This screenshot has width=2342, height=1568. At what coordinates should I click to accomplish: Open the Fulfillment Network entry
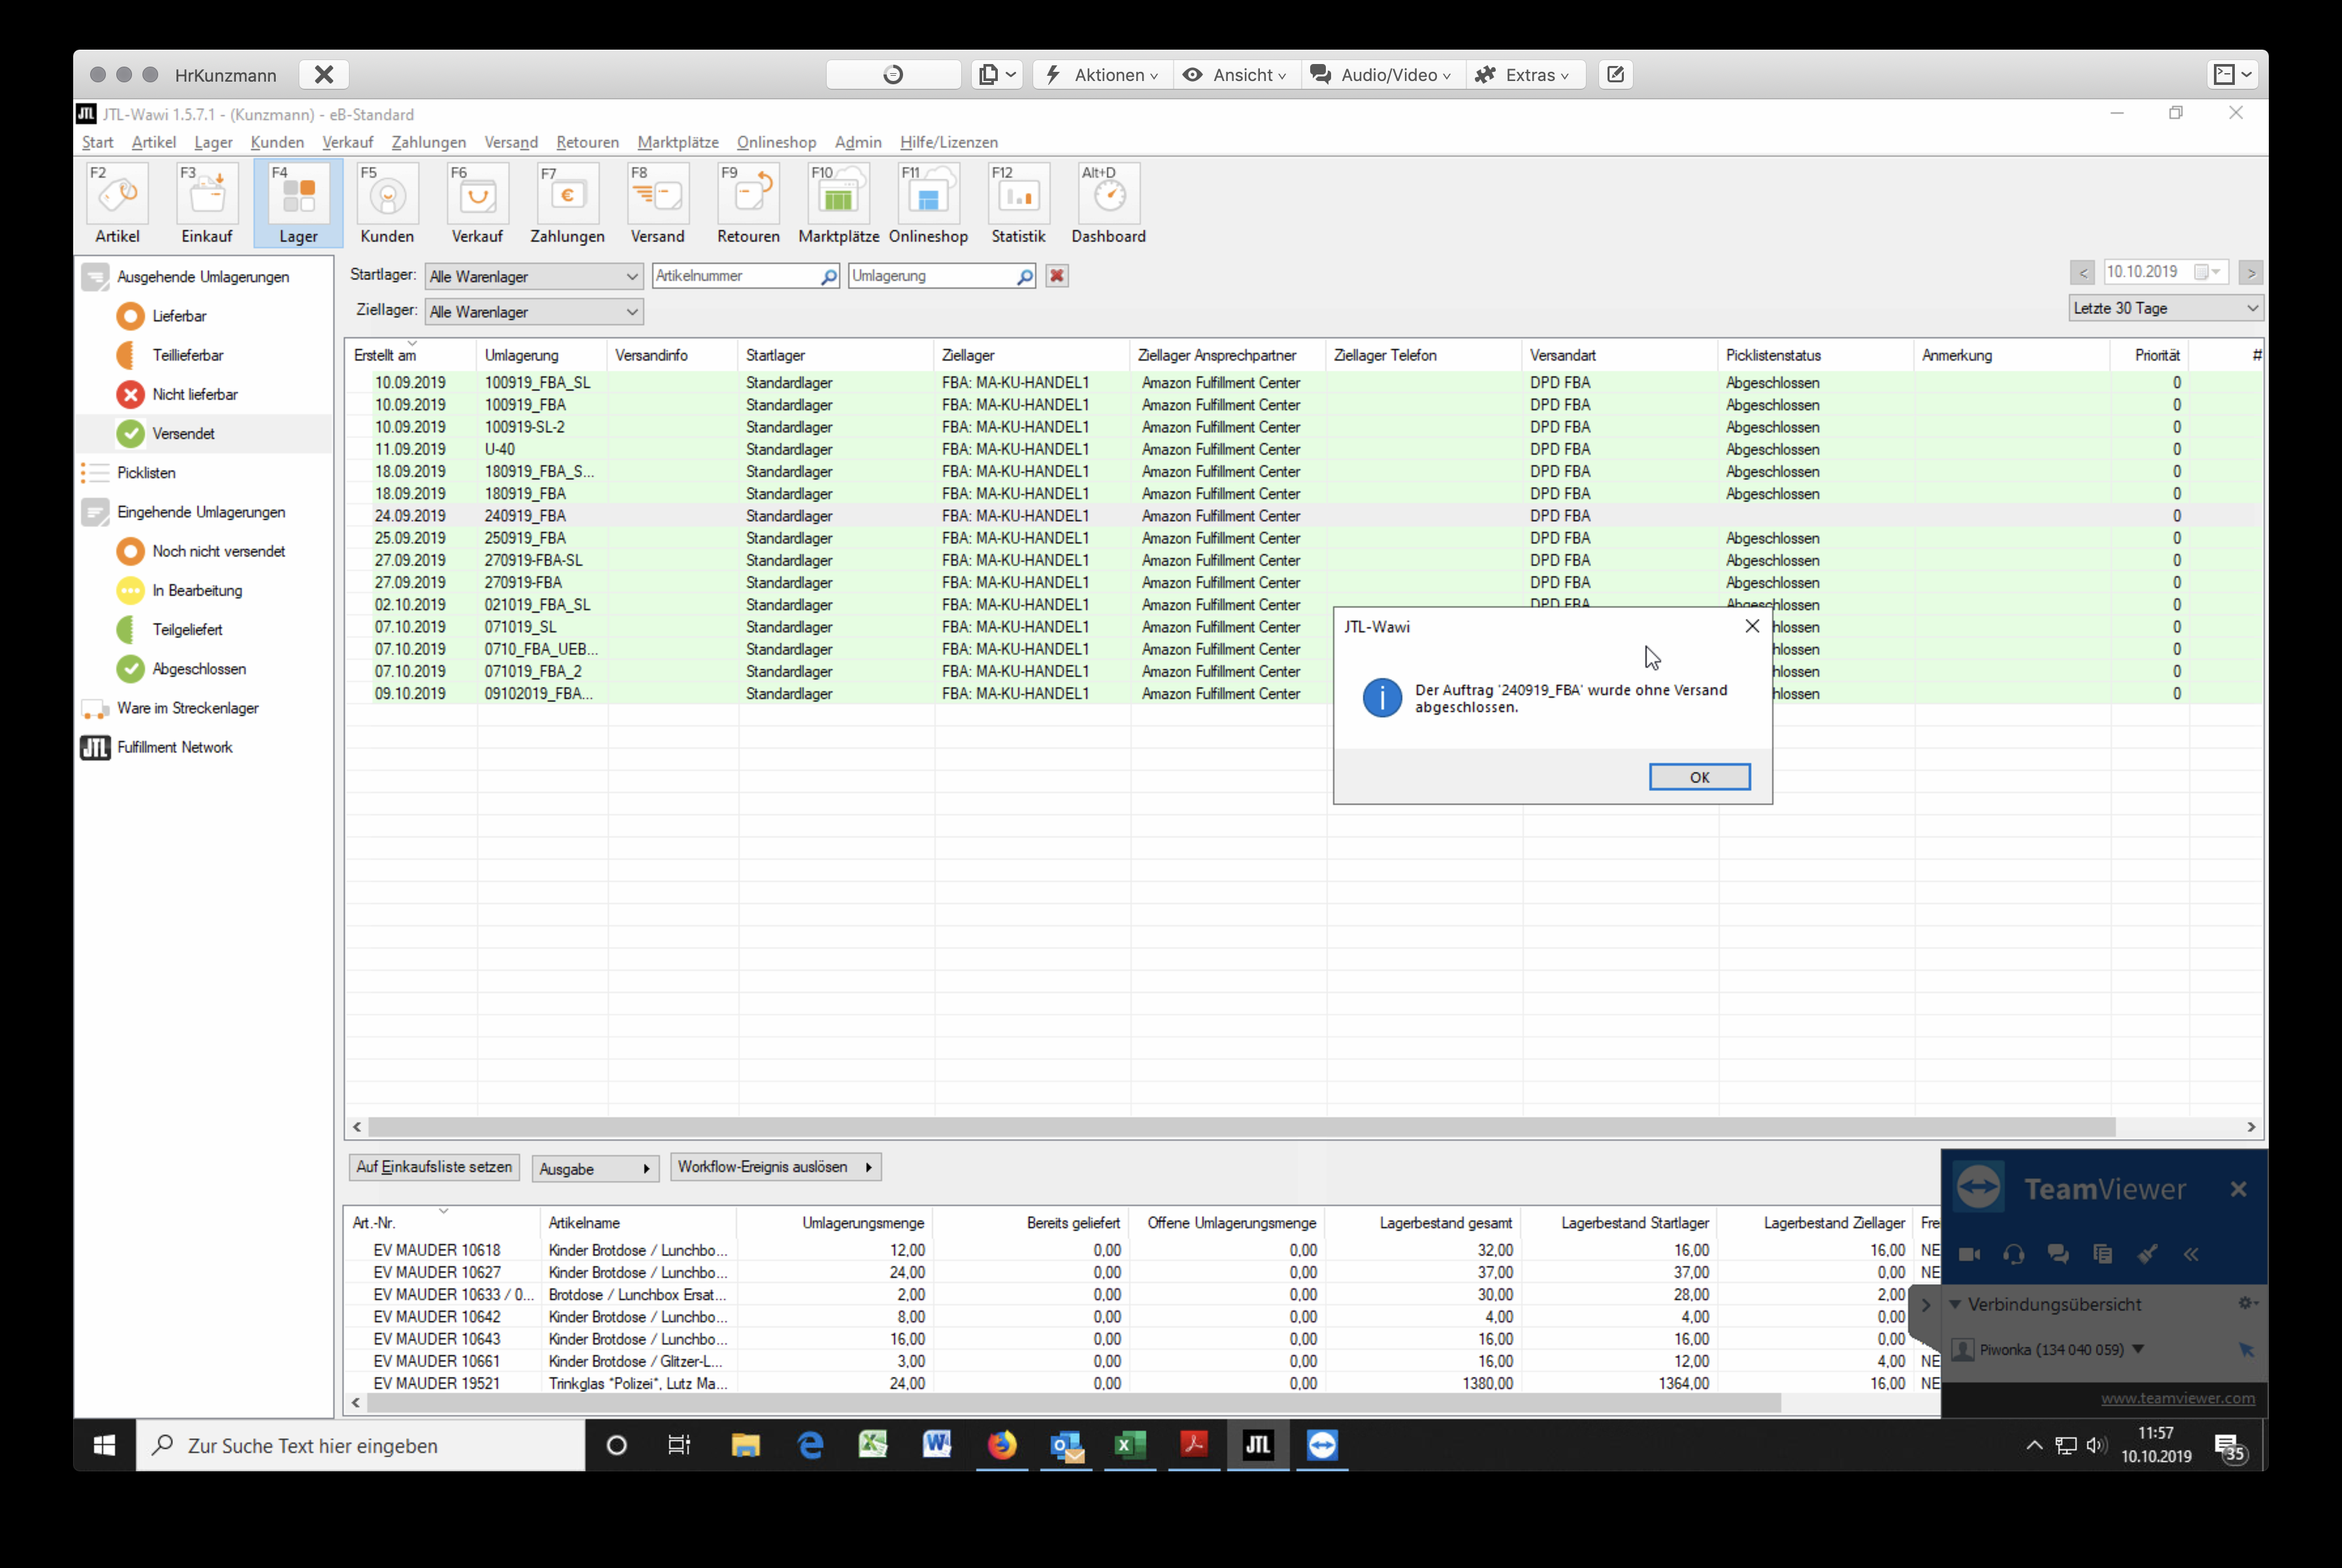click(174, 747)
